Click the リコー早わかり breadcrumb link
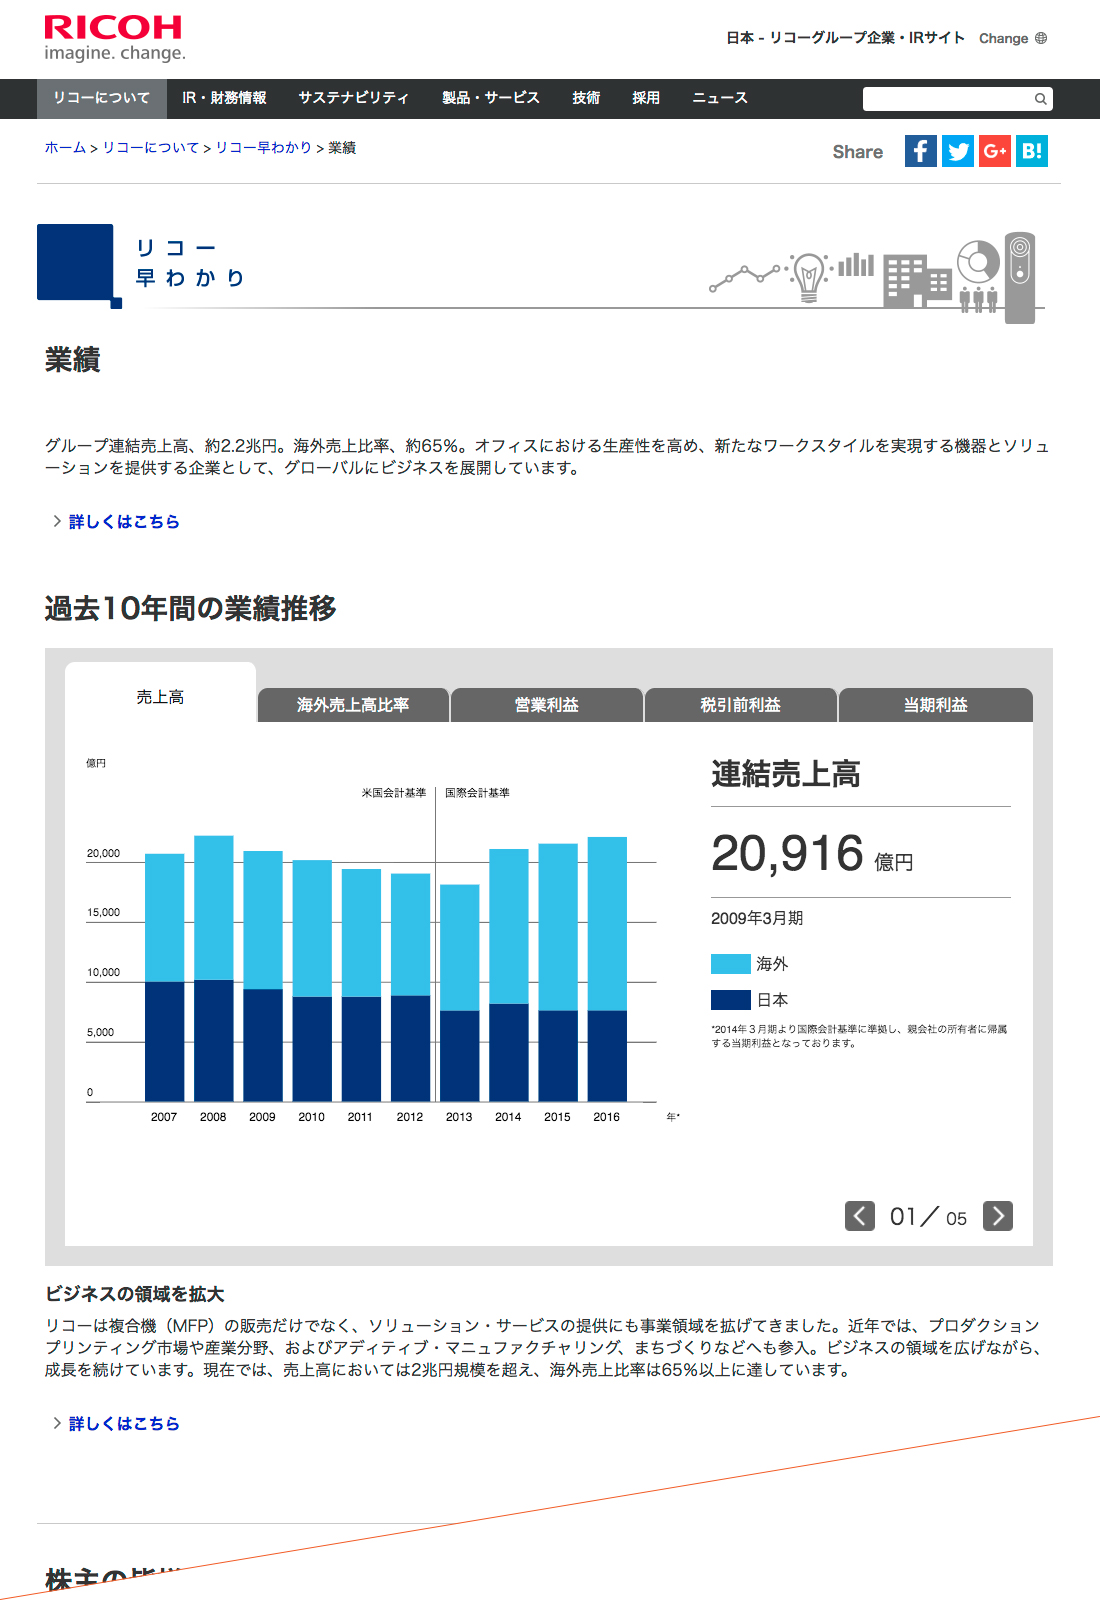Image resolution: width=1100 pixels, height=1600 pixels. point(263,148)
